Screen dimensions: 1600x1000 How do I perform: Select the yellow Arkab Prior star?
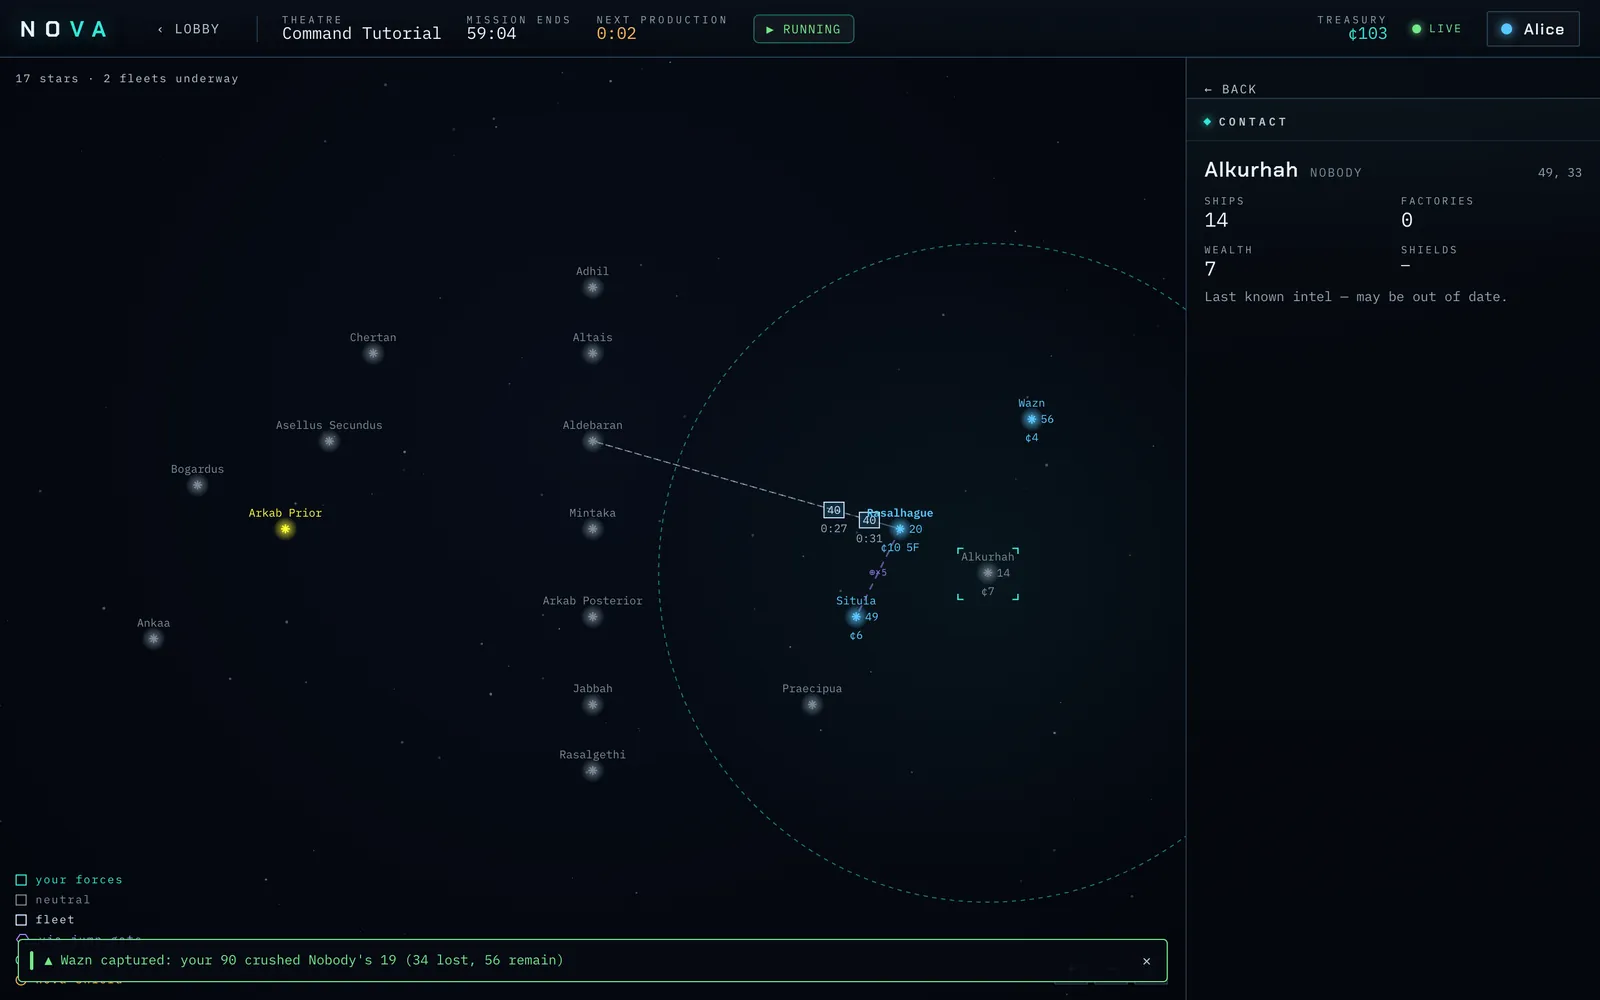pos(285,529)
